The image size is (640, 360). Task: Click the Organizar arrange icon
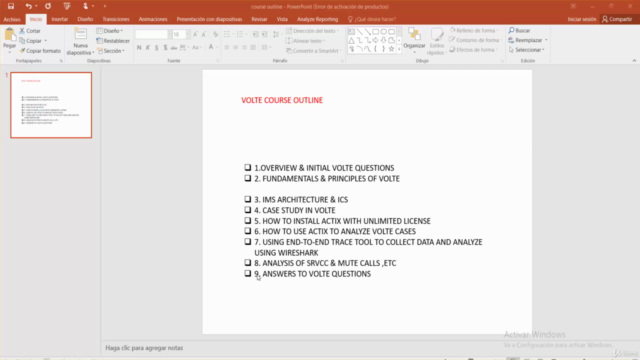[x=414, y=35]
